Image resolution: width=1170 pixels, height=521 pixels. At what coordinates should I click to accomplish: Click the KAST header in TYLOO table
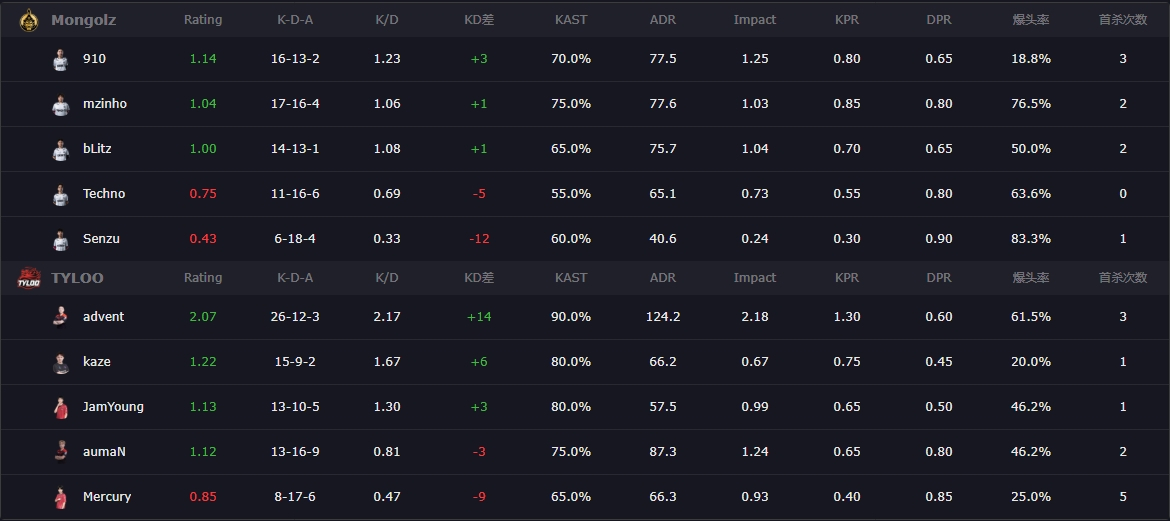[571, 278]
